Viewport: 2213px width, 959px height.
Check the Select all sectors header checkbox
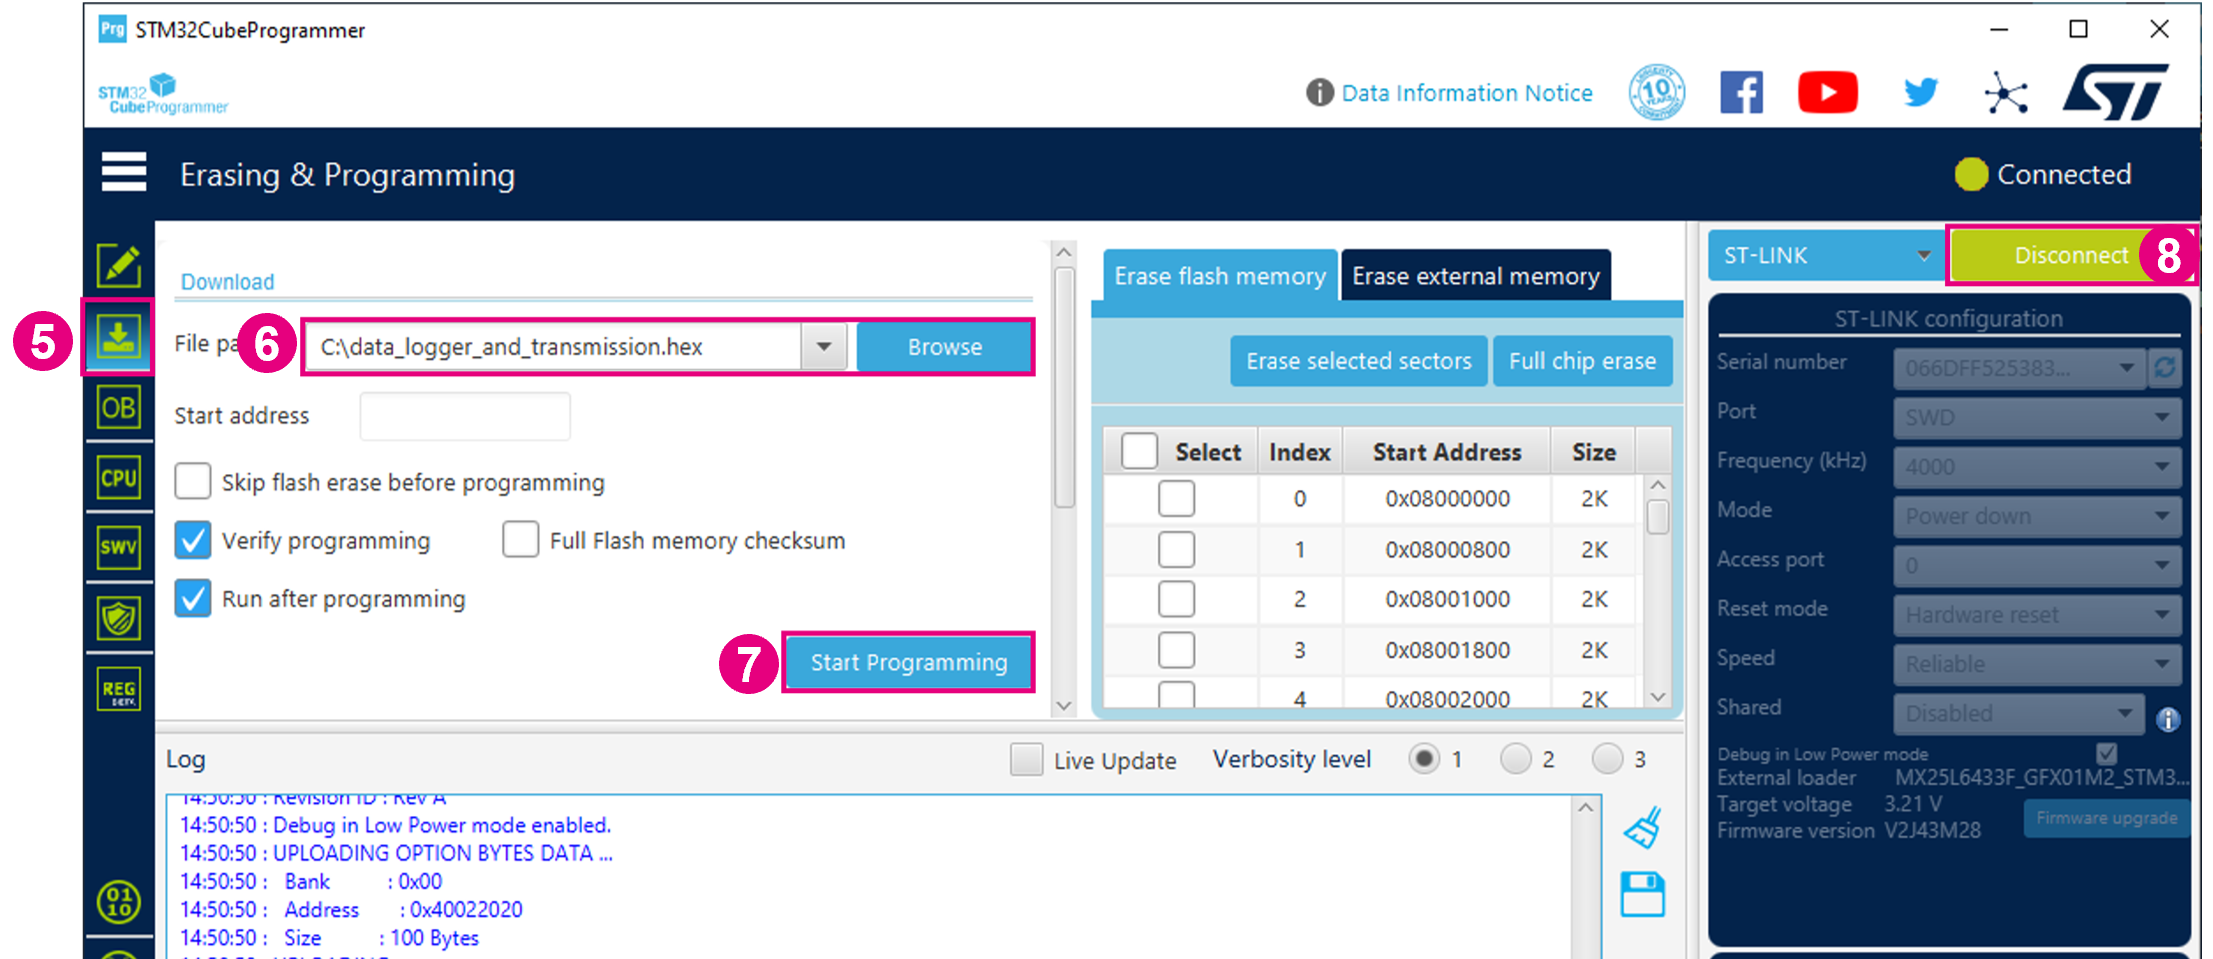[1139, 451]
